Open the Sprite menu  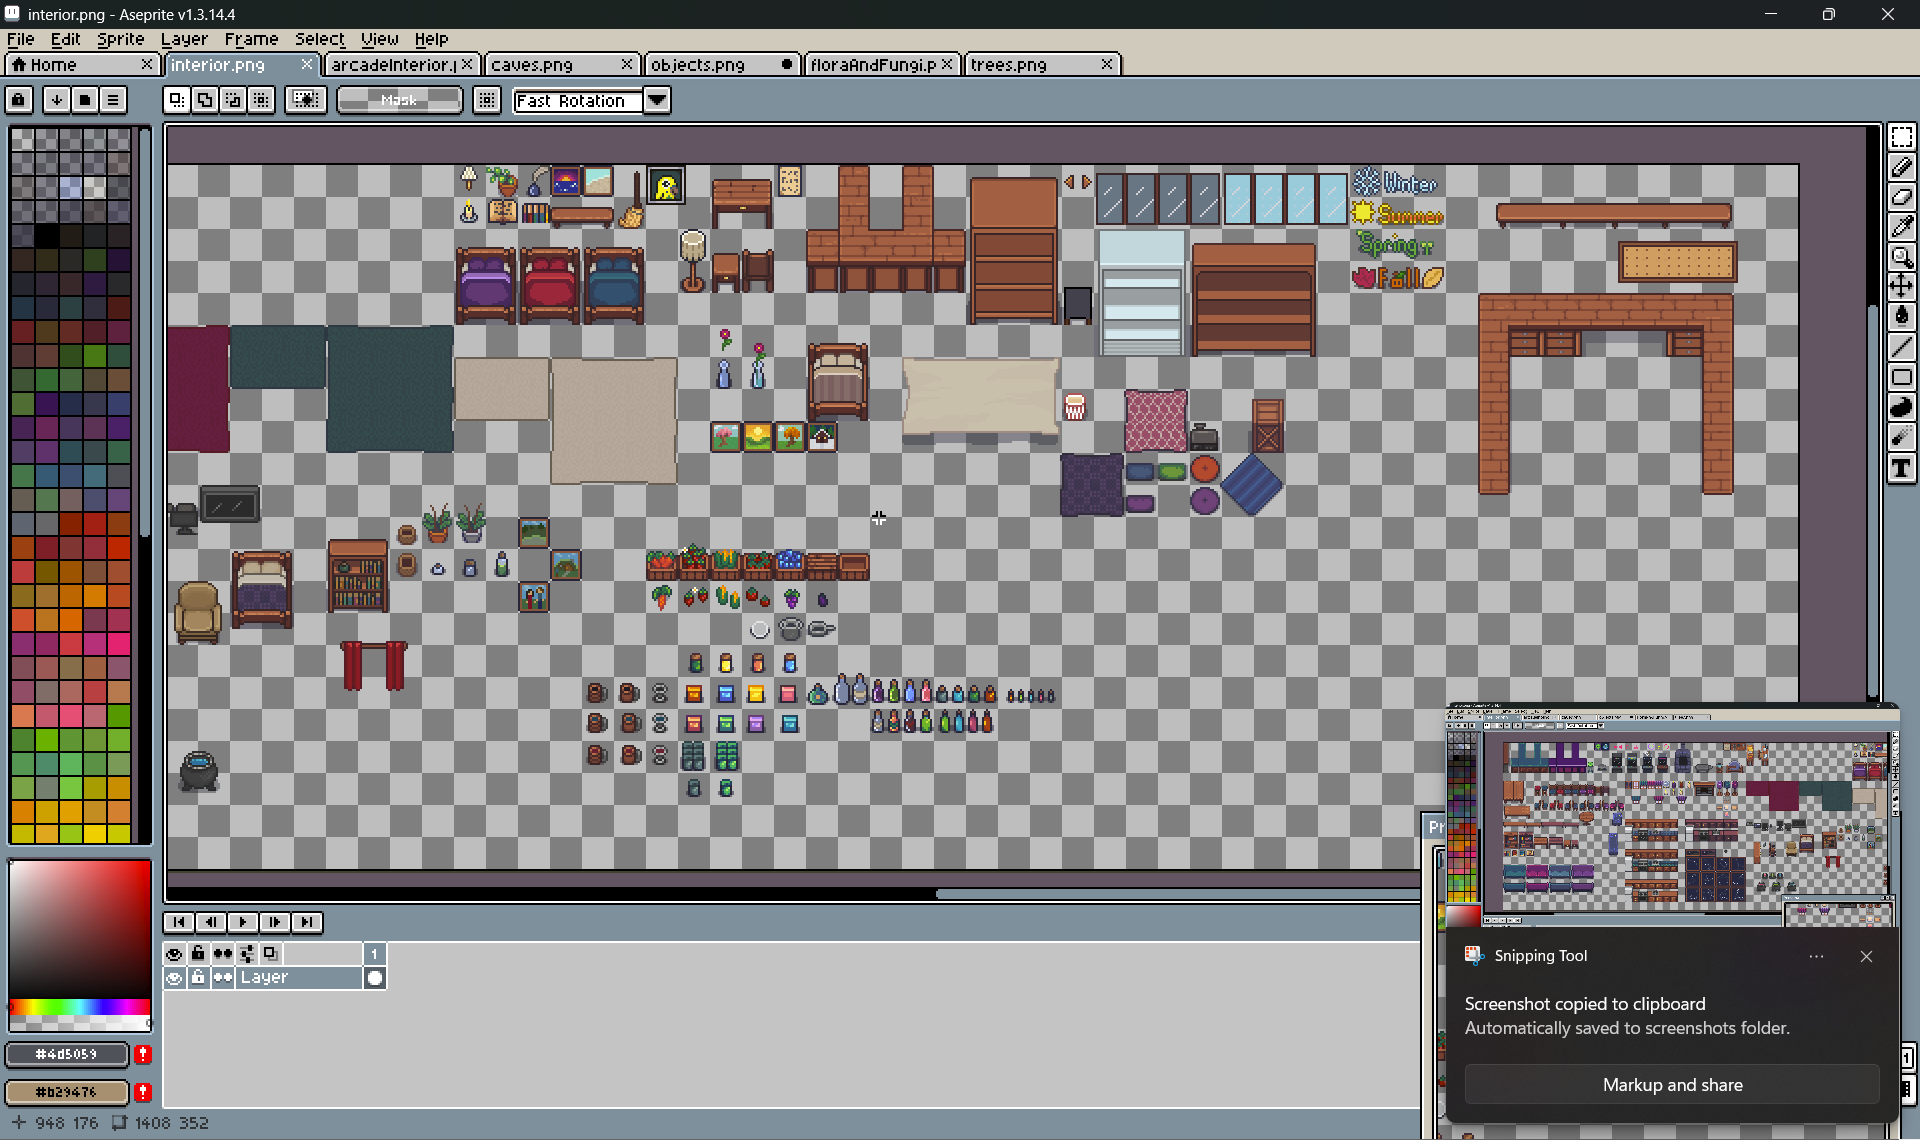[120, 39]
